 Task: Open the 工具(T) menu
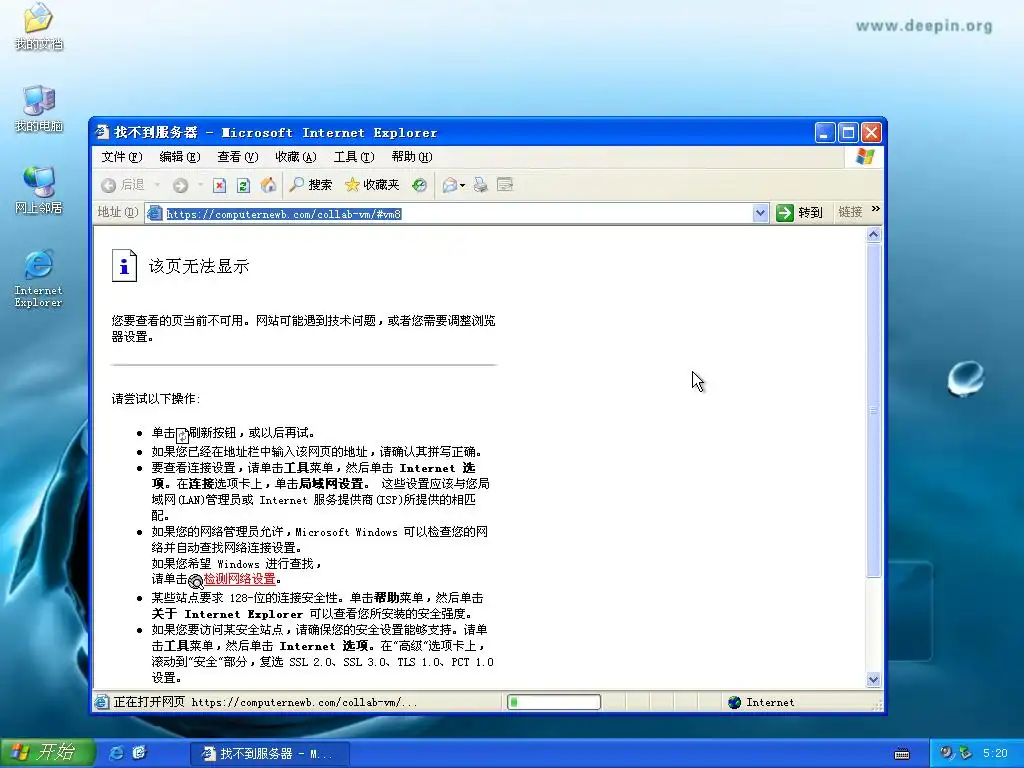354,157
